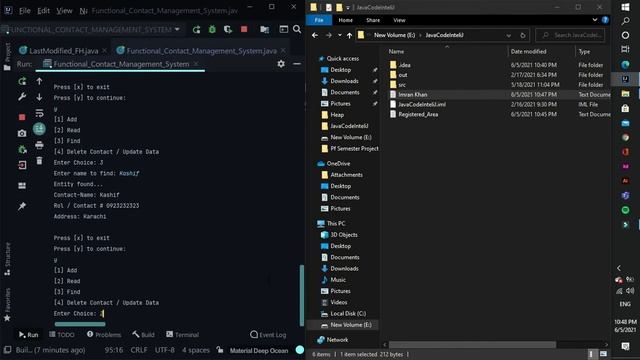640x360 pixels.
Task: Toggle scroll to end in Run console
Action: pyautogui.click(x=39, y=129)
